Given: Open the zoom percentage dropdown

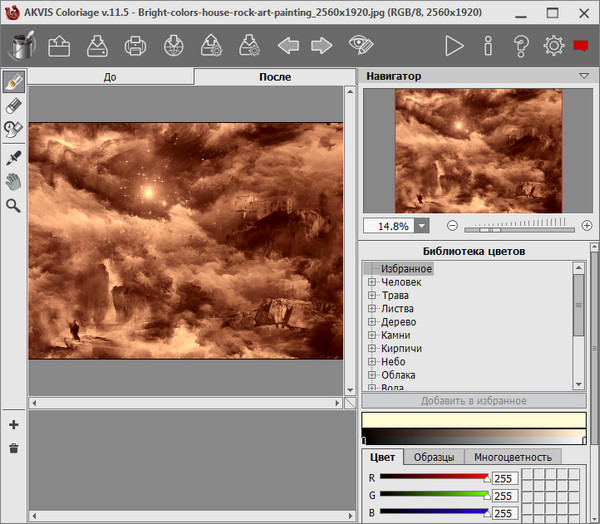Looking at the screenshot, I should click(x=421, y=226).
